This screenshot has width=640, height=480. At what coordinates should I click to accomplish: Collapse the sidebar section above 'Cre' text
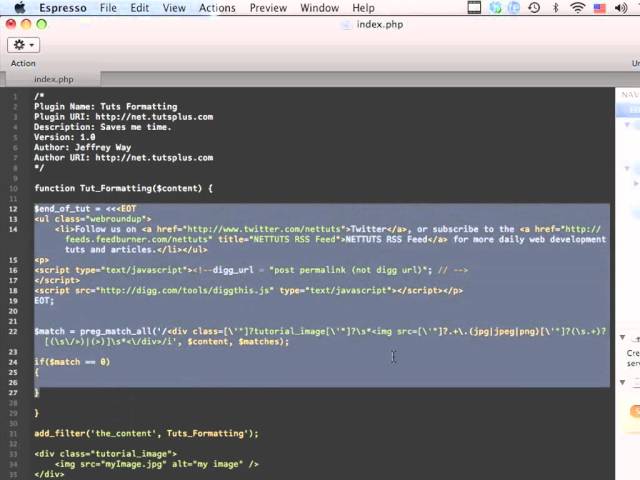[622, 337]
